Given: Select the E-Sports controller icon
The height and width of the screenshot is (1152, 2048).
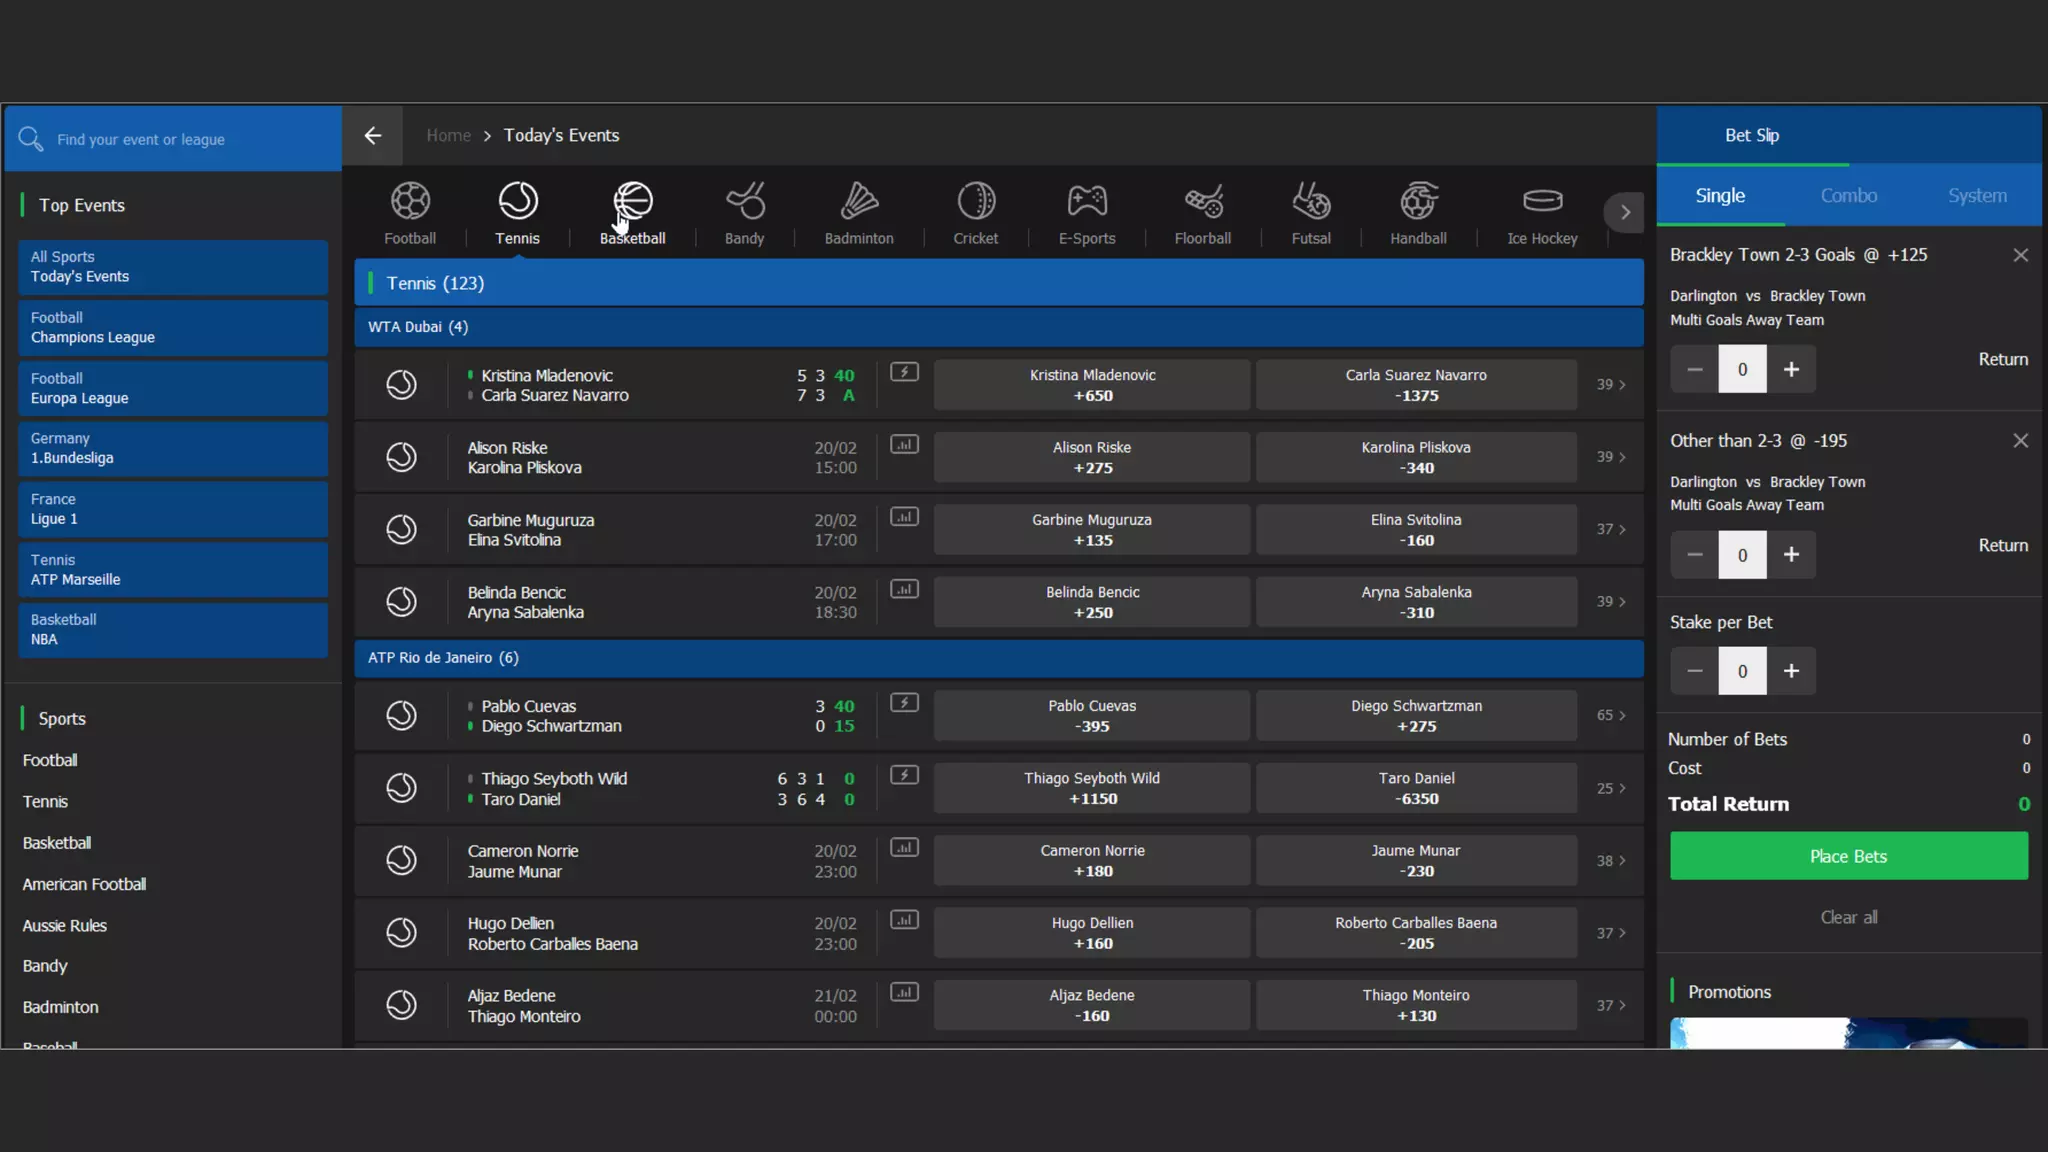Looking at the screenshot, I should coord(1087,202).
